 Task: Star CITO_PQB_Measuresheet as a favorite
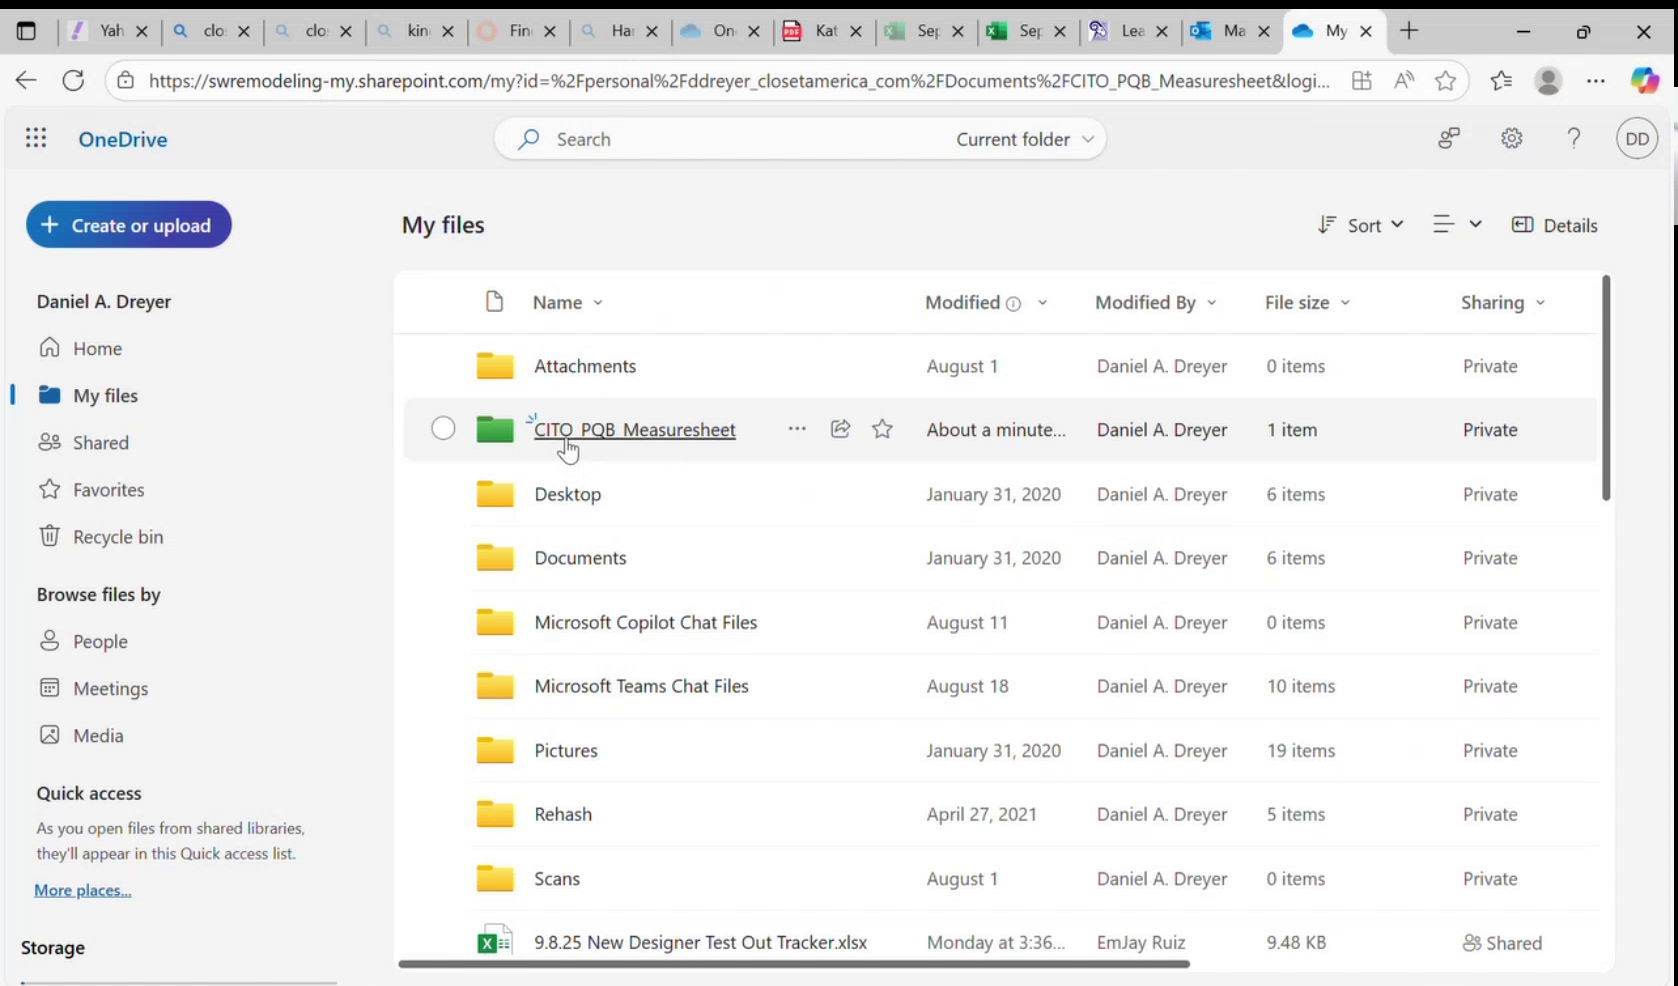click(882, 428)
